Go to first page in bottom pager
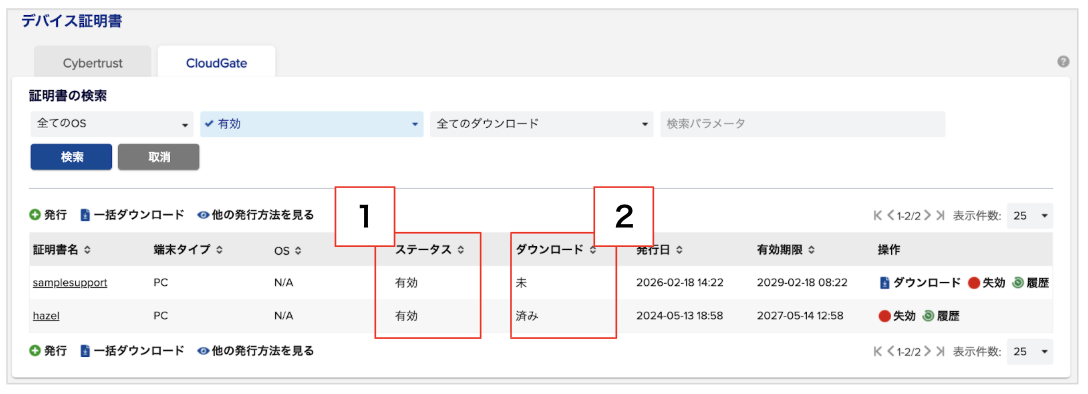This screenshot has height=394, width=1088. [x=878, y=352]
